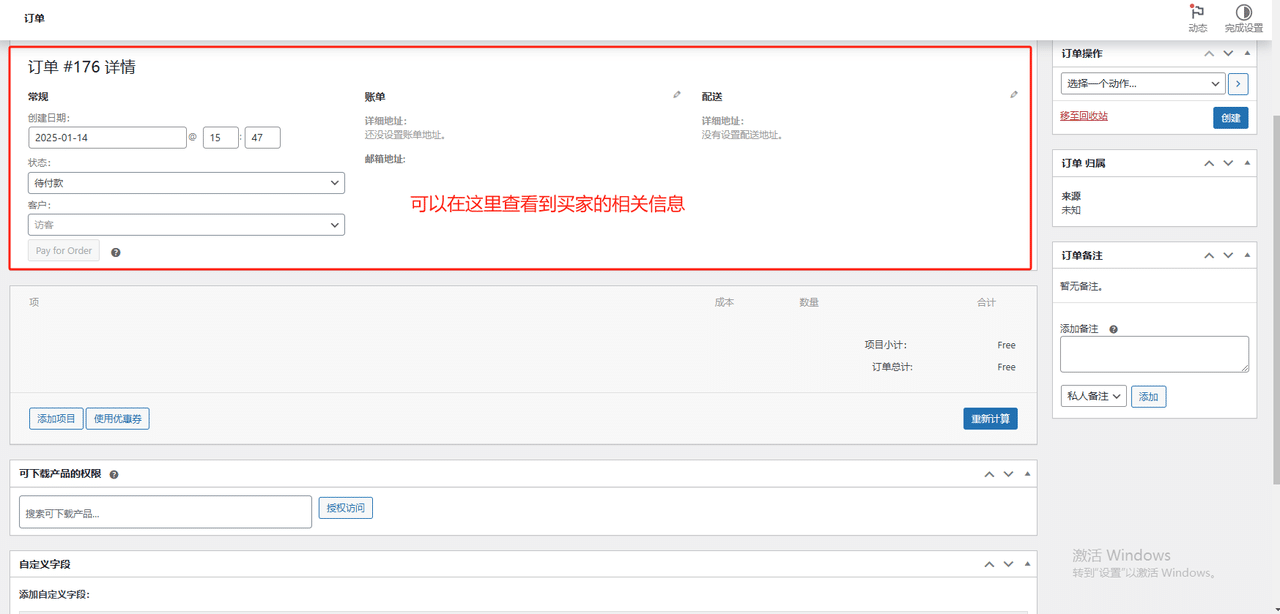Image resolution: width=1280 pixels, height=614 pixels.
Task: Move 自定义字段 panel up arrow
Action: click(x=989, y=565)
